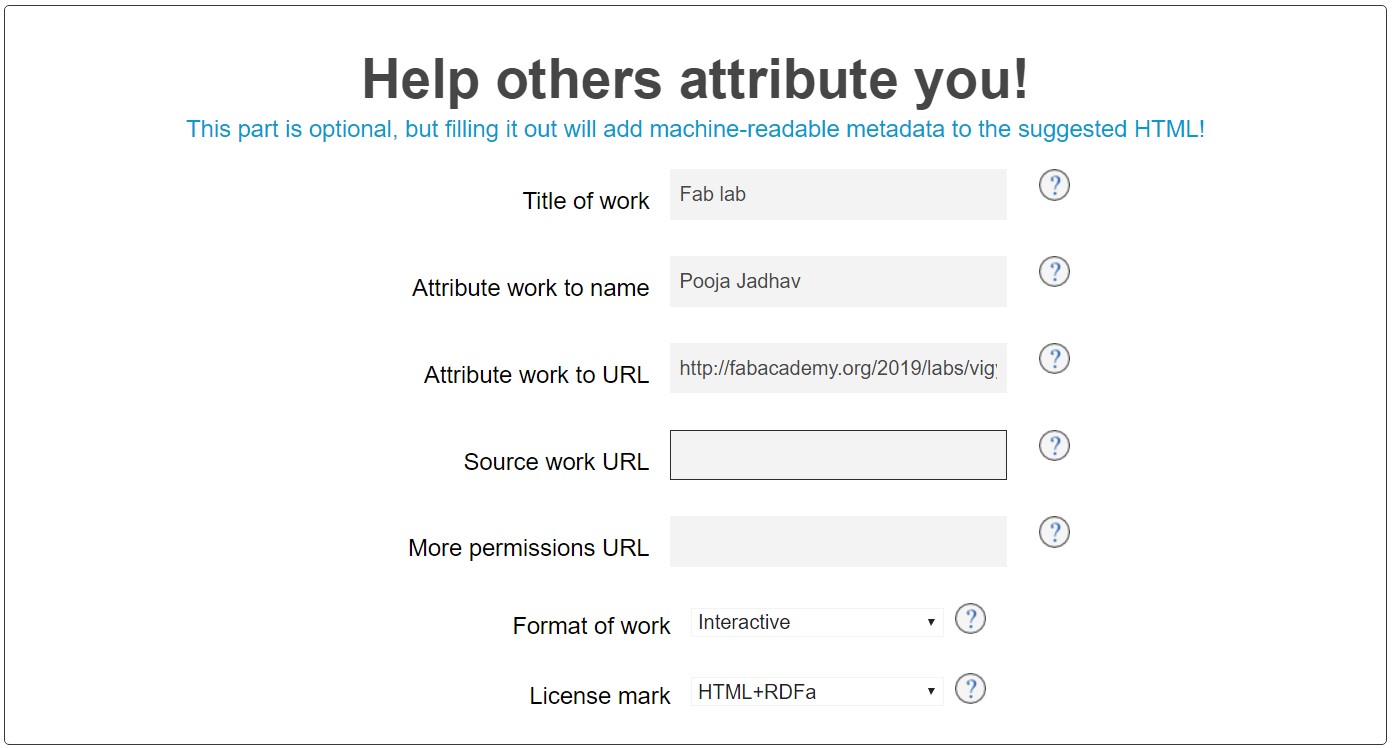Open the Format of work dropdown showing Interactive
Screen dimensions: 1392x748
(816, 623)
